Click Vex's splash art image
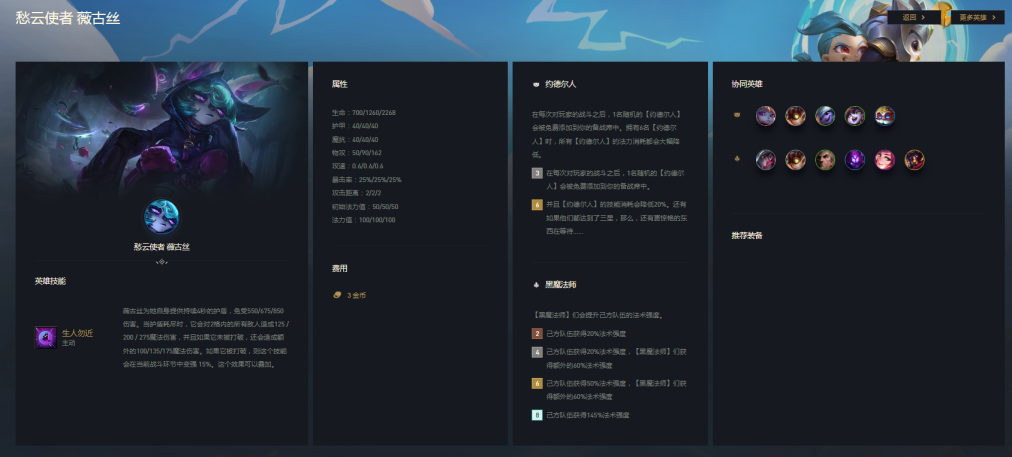This screenshot has height=457, width=1012. (x=161, y=125)
